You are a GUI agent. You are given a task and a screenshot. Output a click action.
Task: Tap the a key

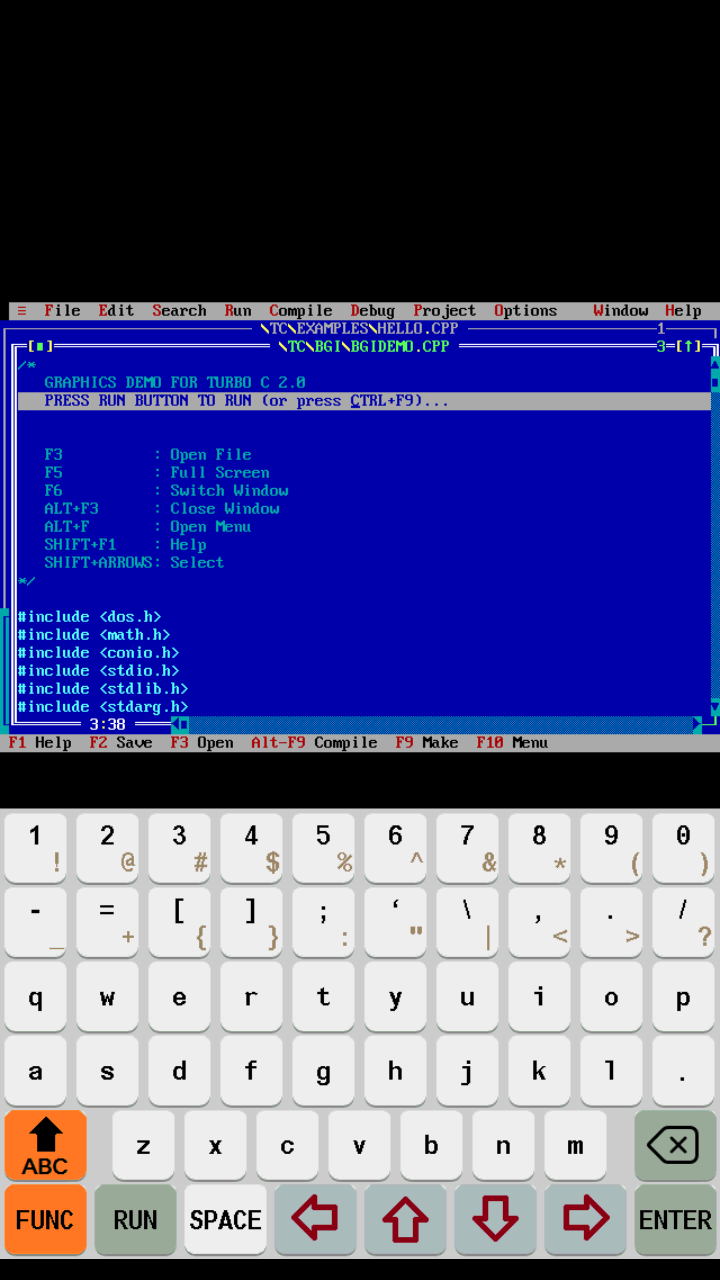coord(36,1071)
